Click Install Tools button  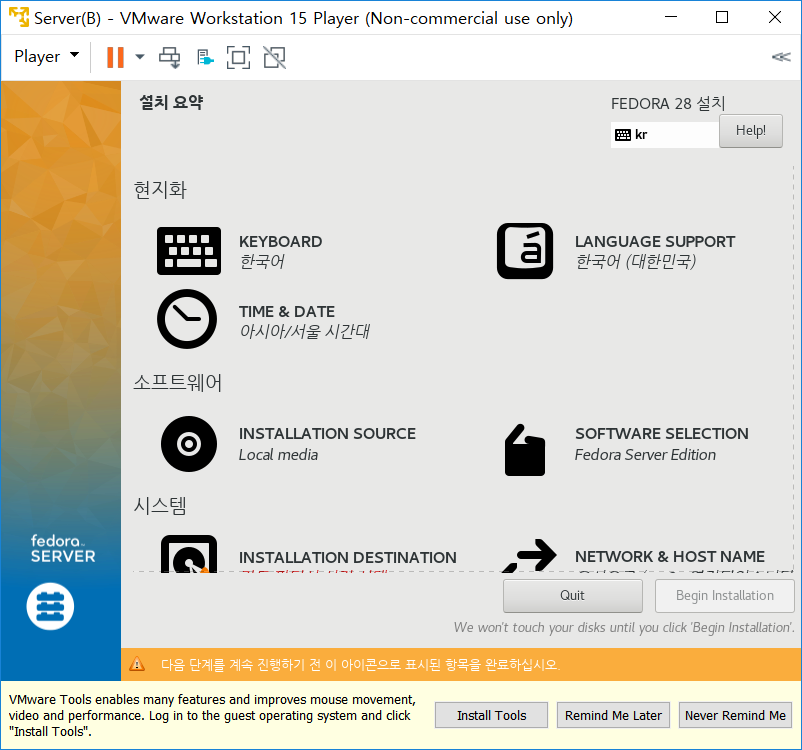[491, 715]
